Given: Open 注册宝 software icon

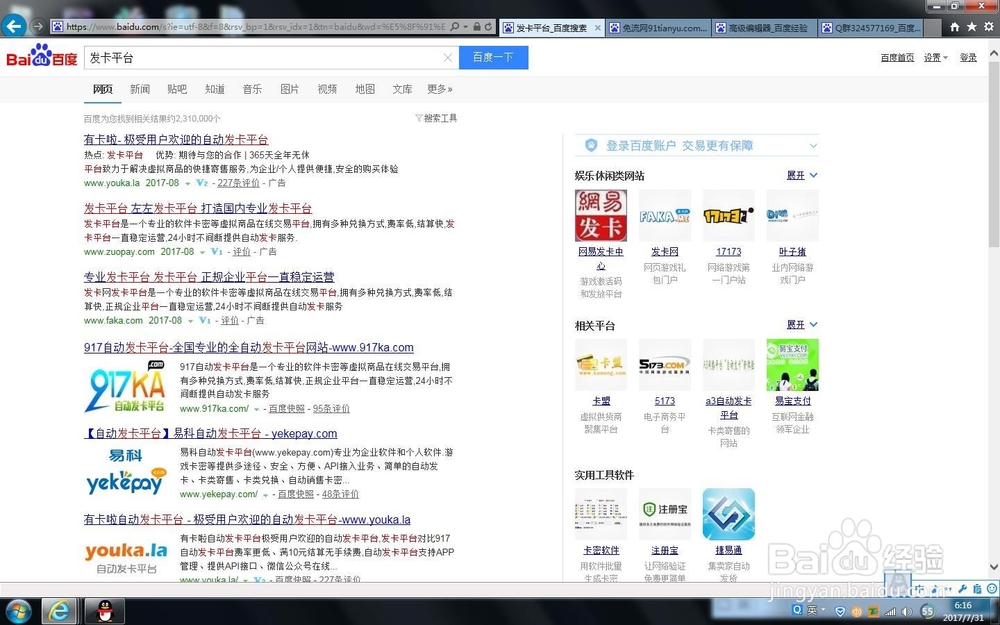Looking at the screenshot, I should 665,514.
